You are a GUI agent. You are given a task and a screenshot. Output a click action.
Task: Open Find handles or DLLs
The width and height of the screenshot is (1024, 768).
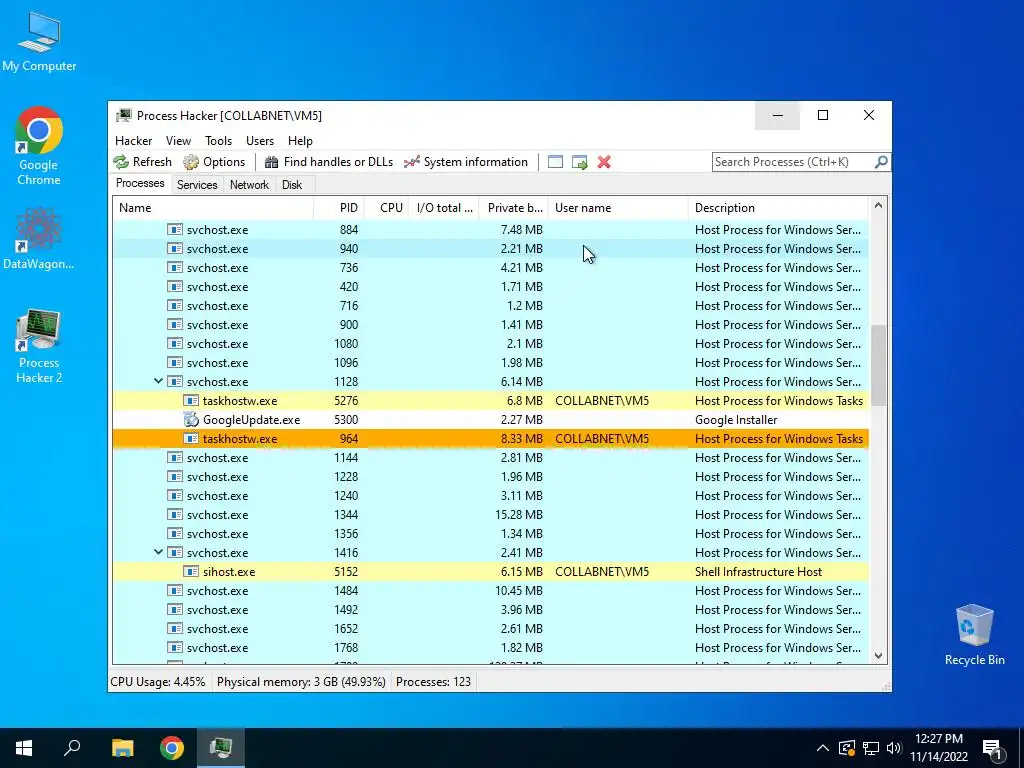pos(328,162)
